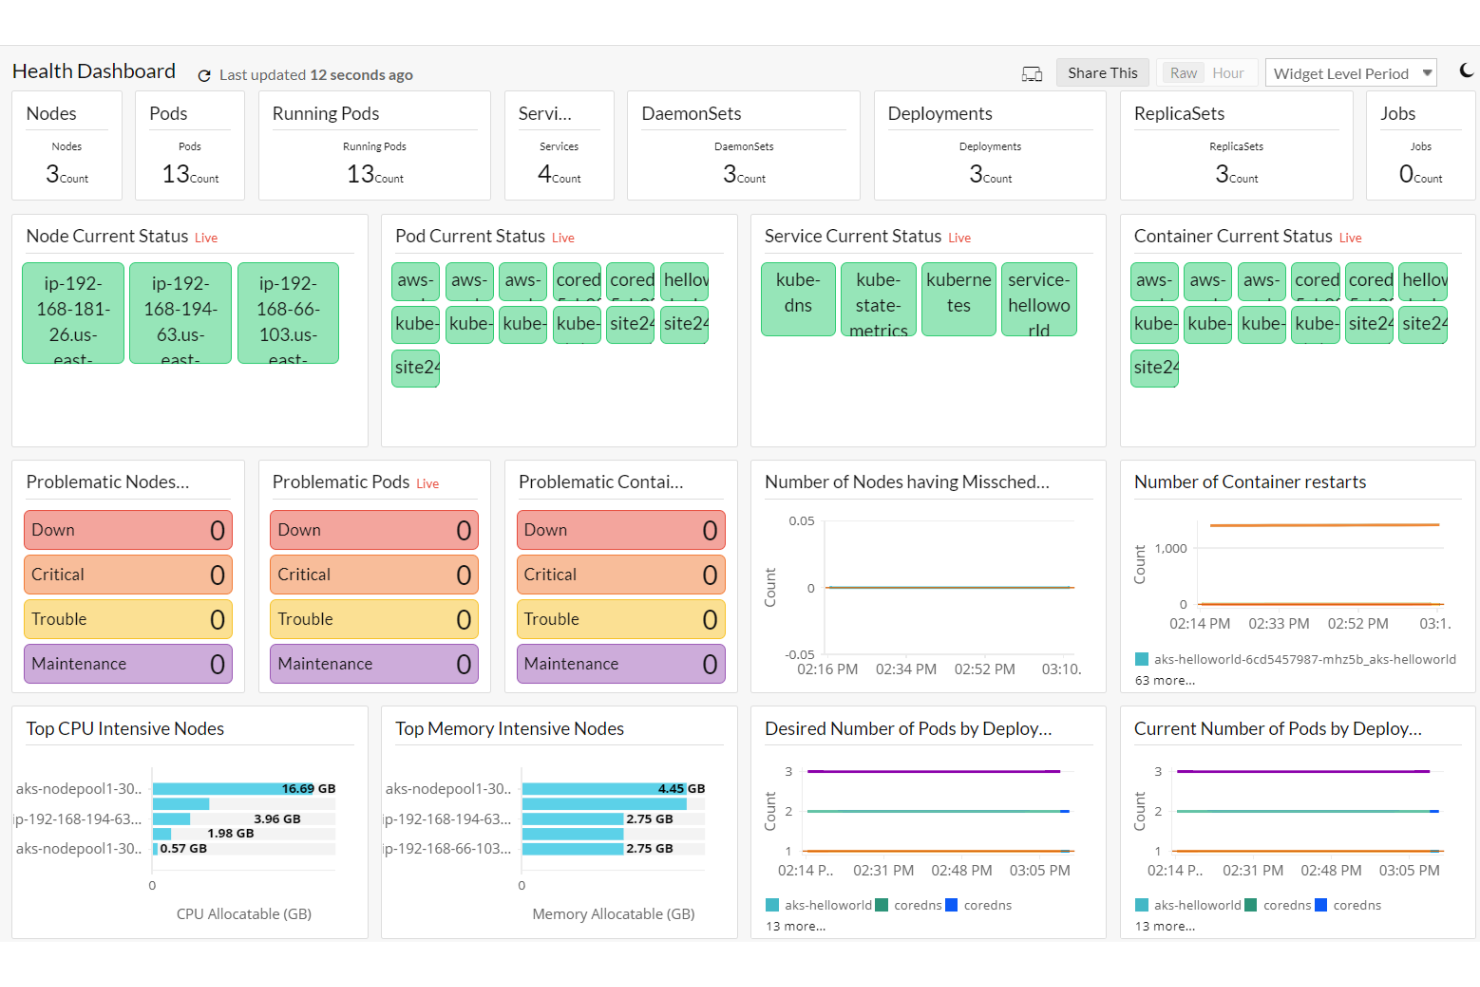Open the Widget Level Period dropdown
This screenshot has width=1480, height=987.
1351,72
